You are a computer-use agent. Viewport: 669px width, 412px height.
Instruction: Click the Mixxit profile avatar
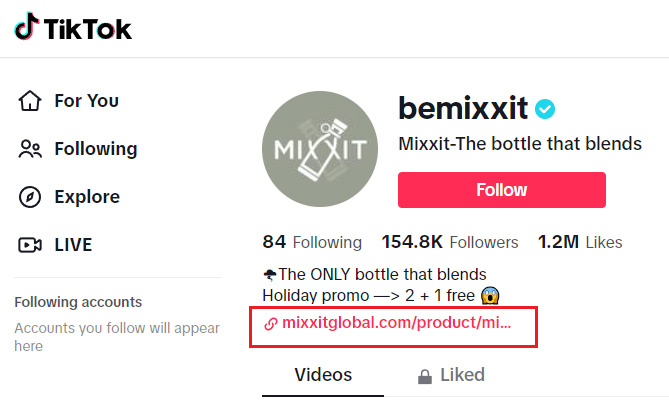tap(319, 153)
